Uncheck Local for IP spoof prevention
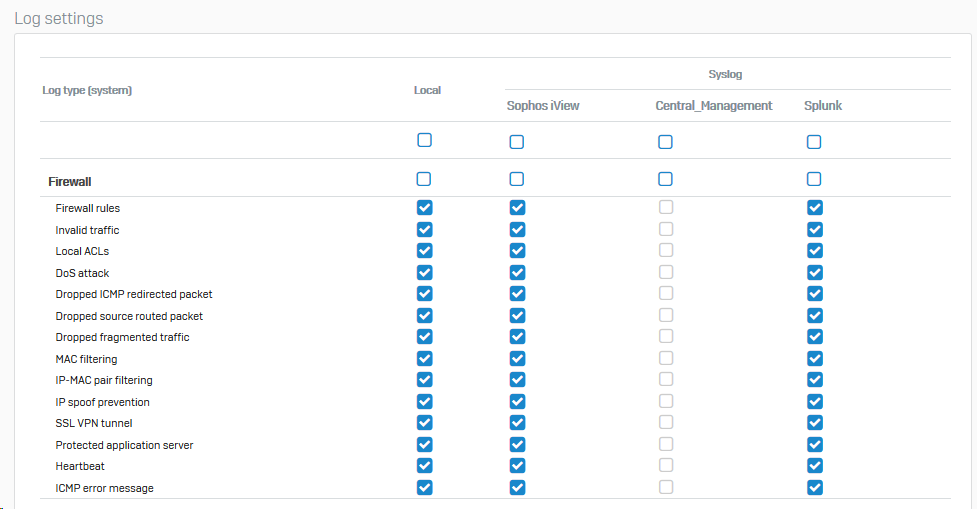 [424, 402]
